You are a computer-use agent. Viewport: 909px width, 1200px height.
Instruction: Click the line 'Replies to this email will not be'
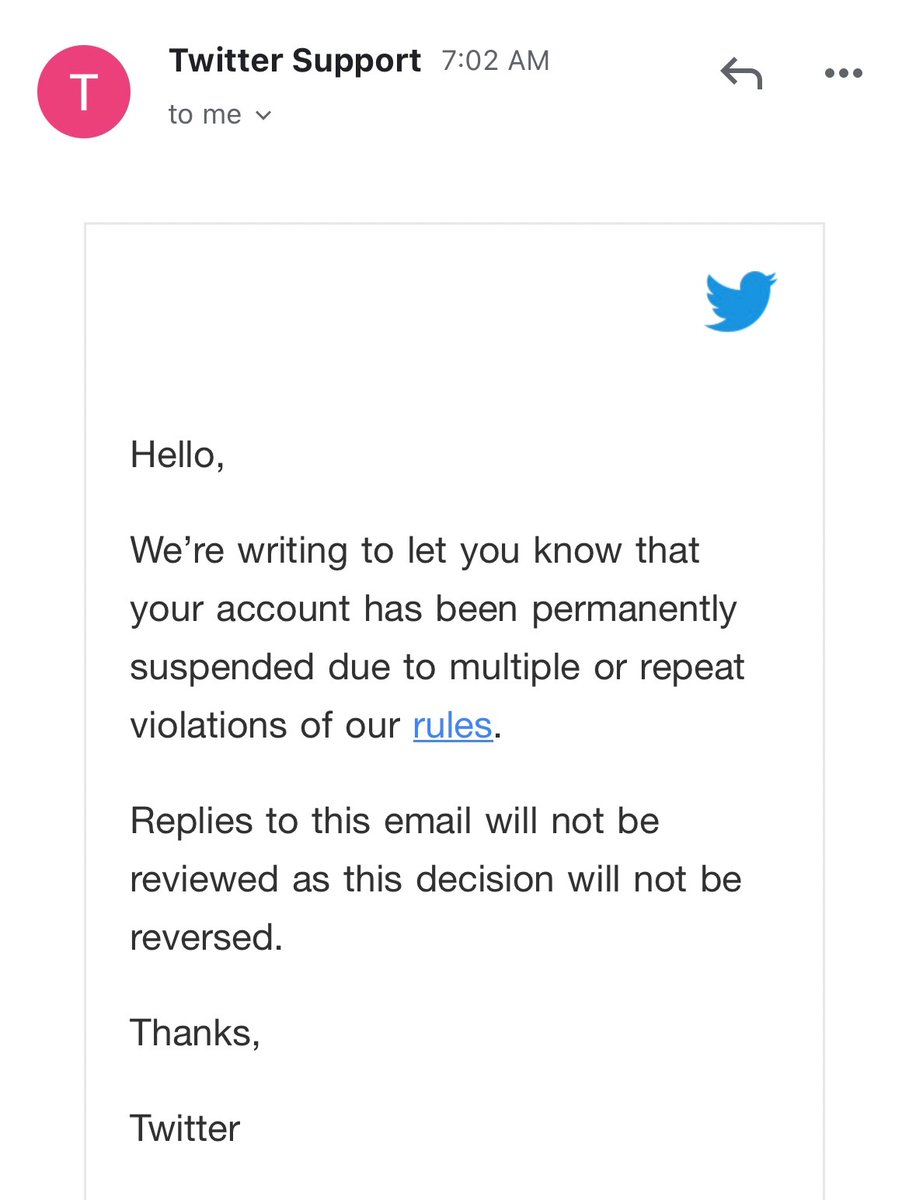point(395,821)
